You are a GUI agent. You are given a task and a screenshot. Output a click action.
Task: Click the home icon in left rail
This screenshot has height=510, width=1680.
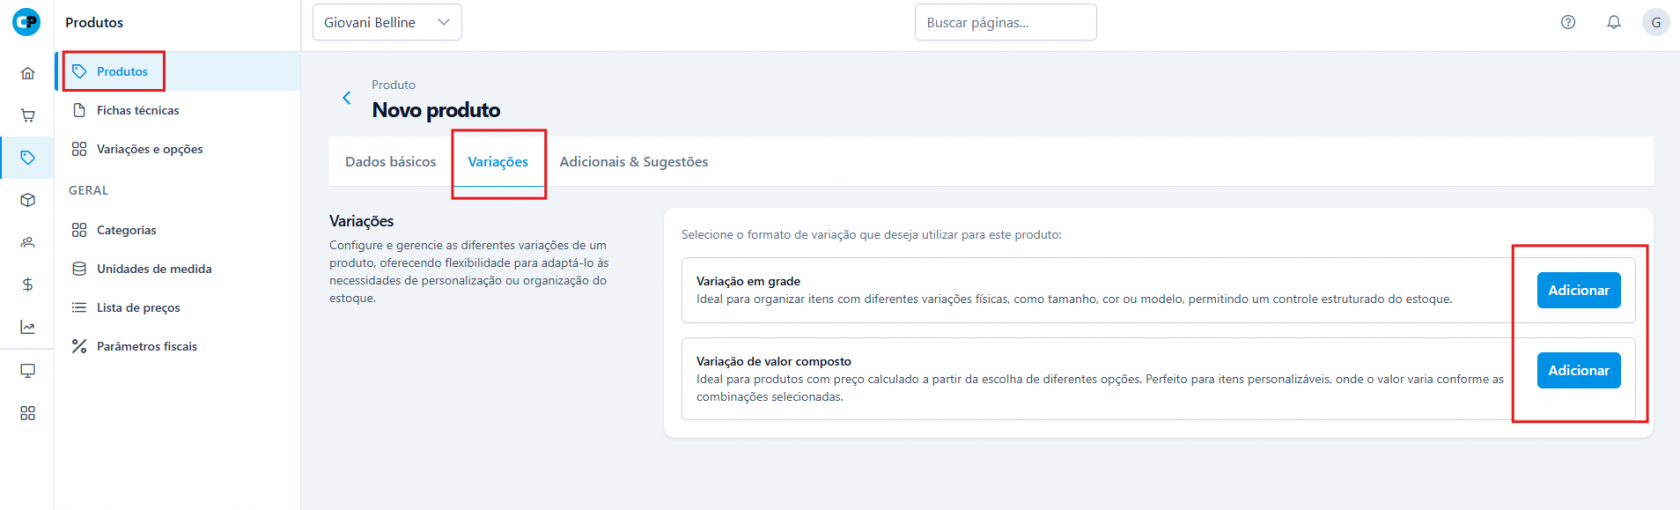coord(28,73)
